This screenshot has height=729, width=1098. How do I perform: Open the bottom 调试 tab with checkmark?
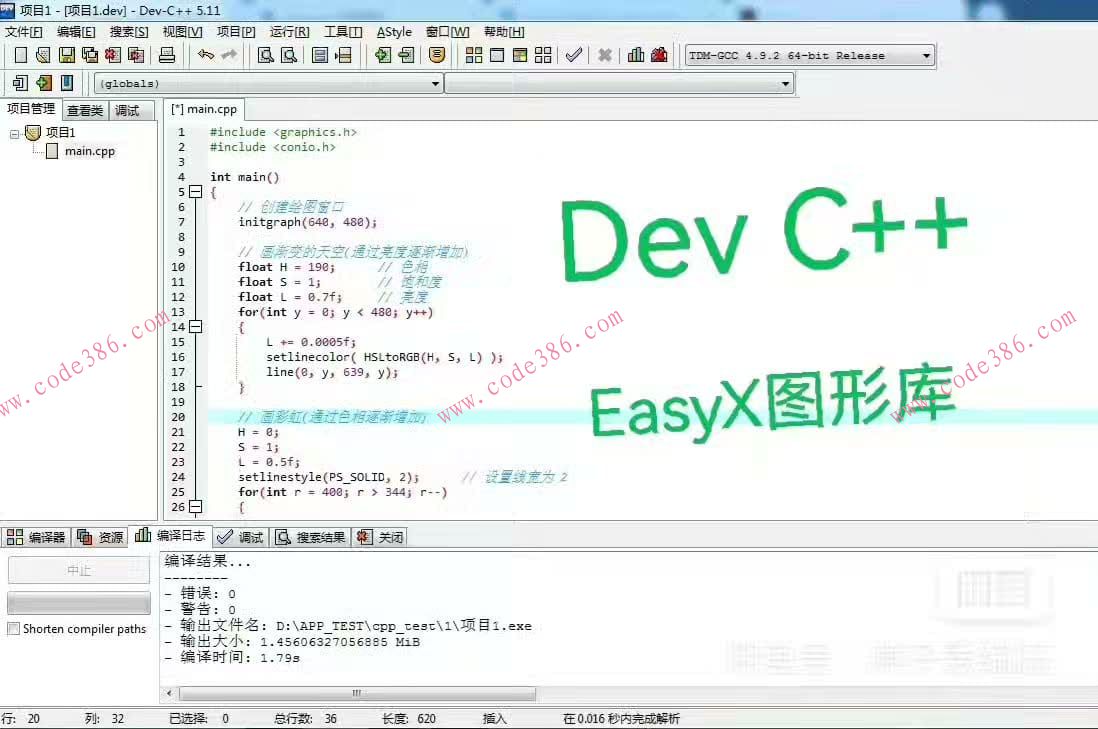pyautogui.click(x=240, y=537)
